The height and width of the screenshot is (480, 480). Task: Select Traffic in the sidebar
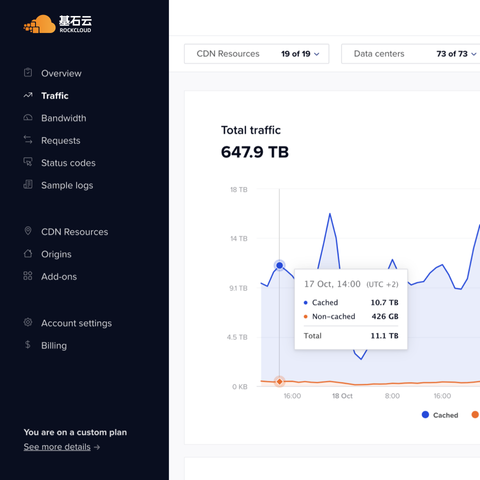pos(55,96)
